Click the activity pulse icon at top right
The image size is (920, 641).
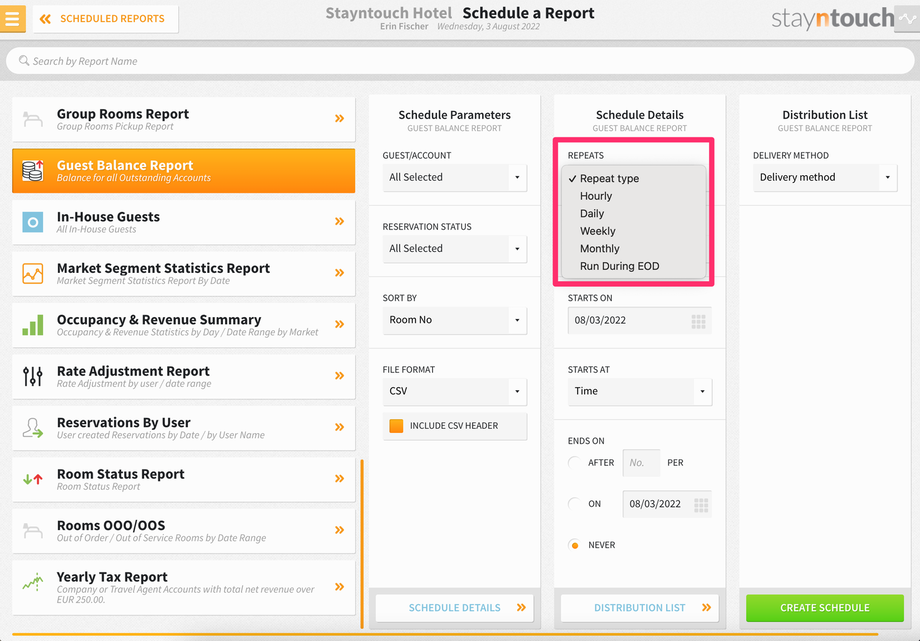click(x=907, y=19)
